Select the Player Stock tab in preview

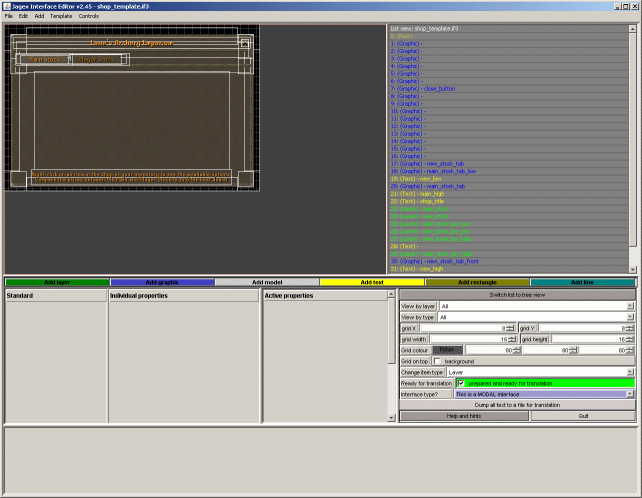pos(97,60)
